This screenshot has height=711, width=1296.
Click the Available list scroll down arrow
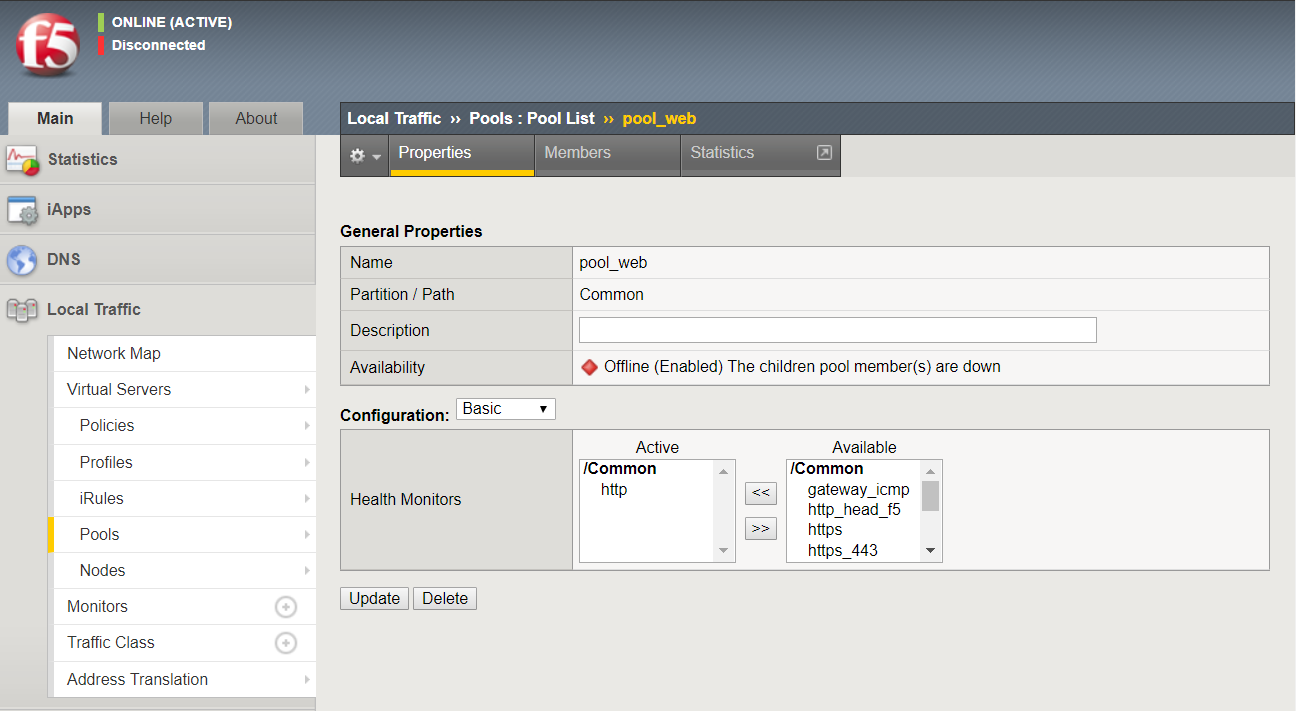pyautogui.click(x=930, y=551)
